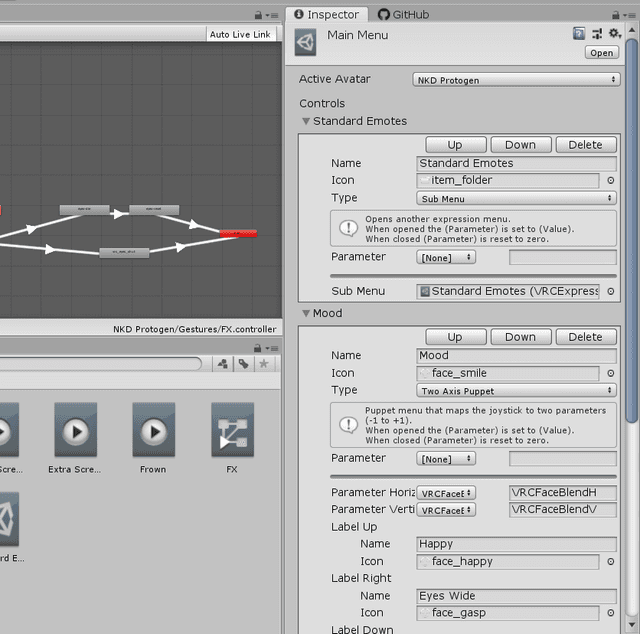Select the lower middle state node
The width and height of the screenshot is (640, 634).
(124, 253)
